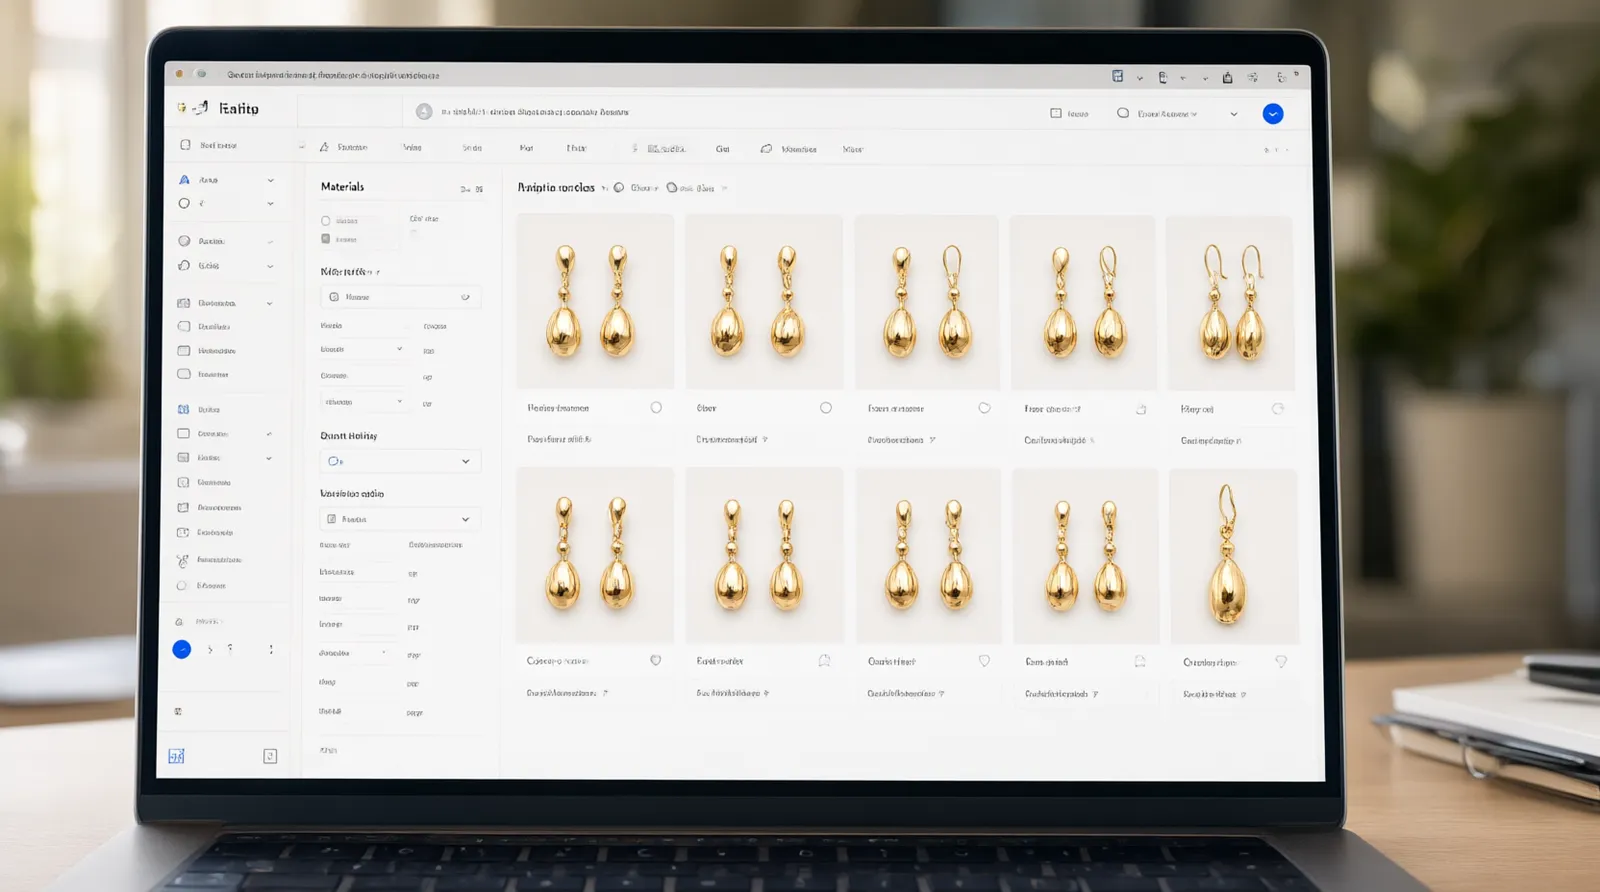Click the share icon in the window title bar
Viewport: 1600px width, 892px height.
(x=1227, y=77)
